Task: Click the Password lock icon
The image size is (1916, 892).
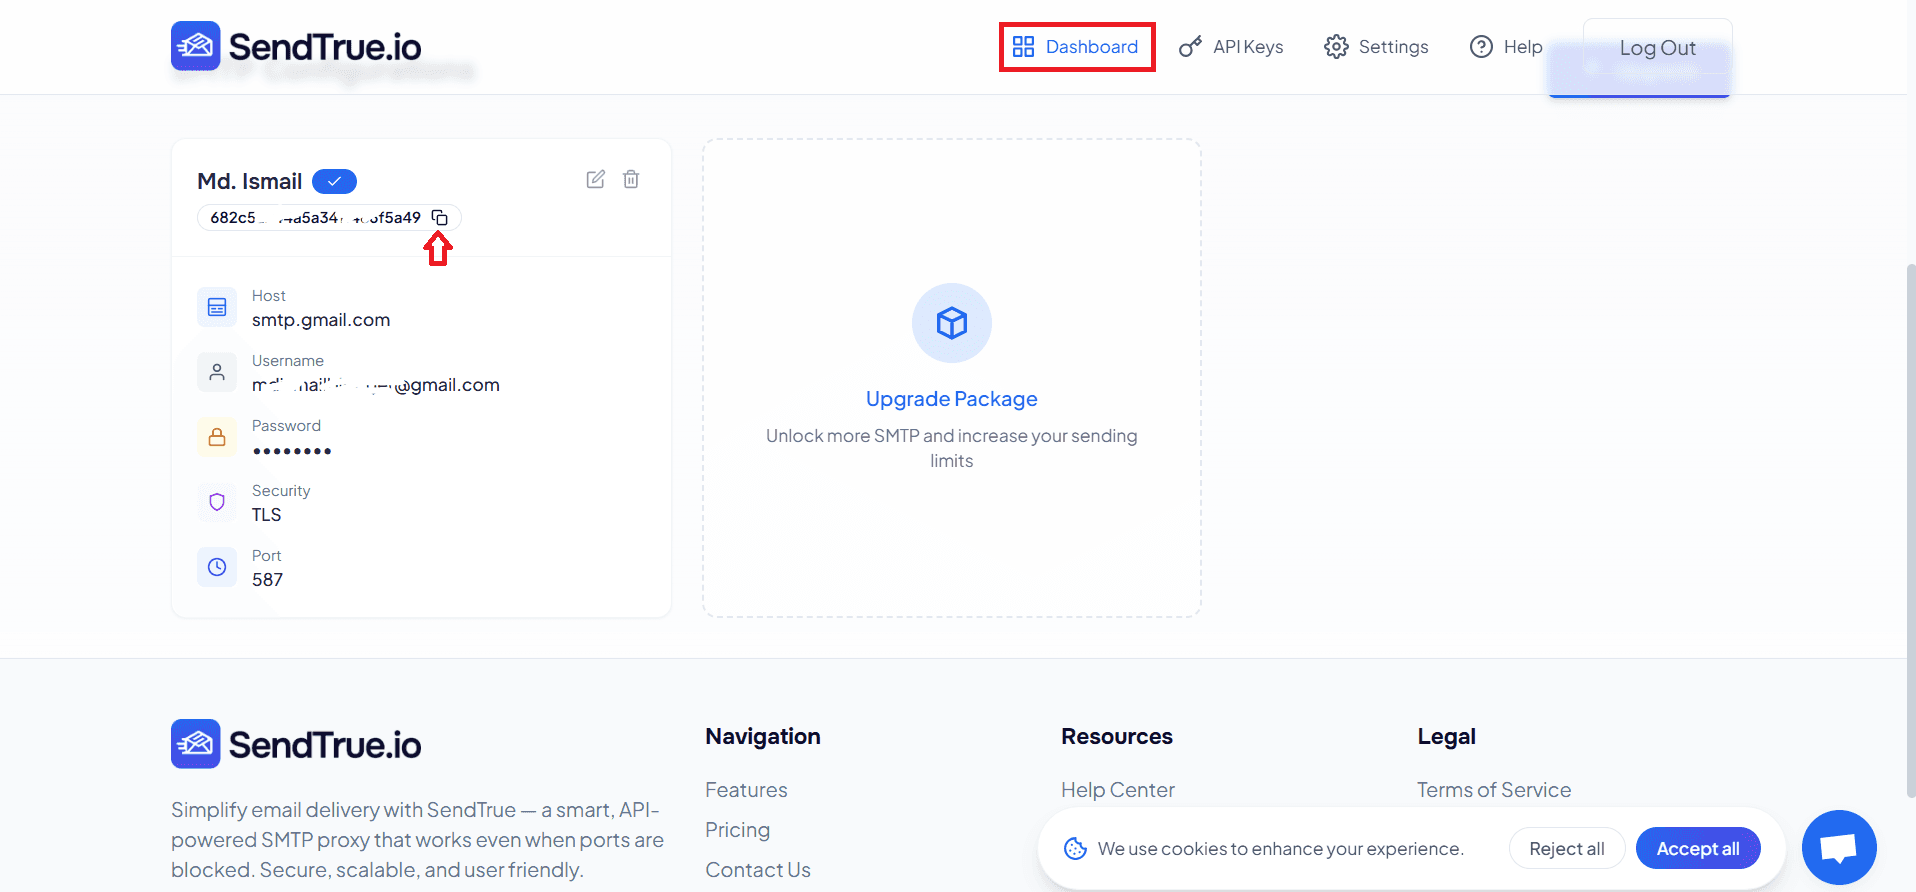Action: point(217,437)
